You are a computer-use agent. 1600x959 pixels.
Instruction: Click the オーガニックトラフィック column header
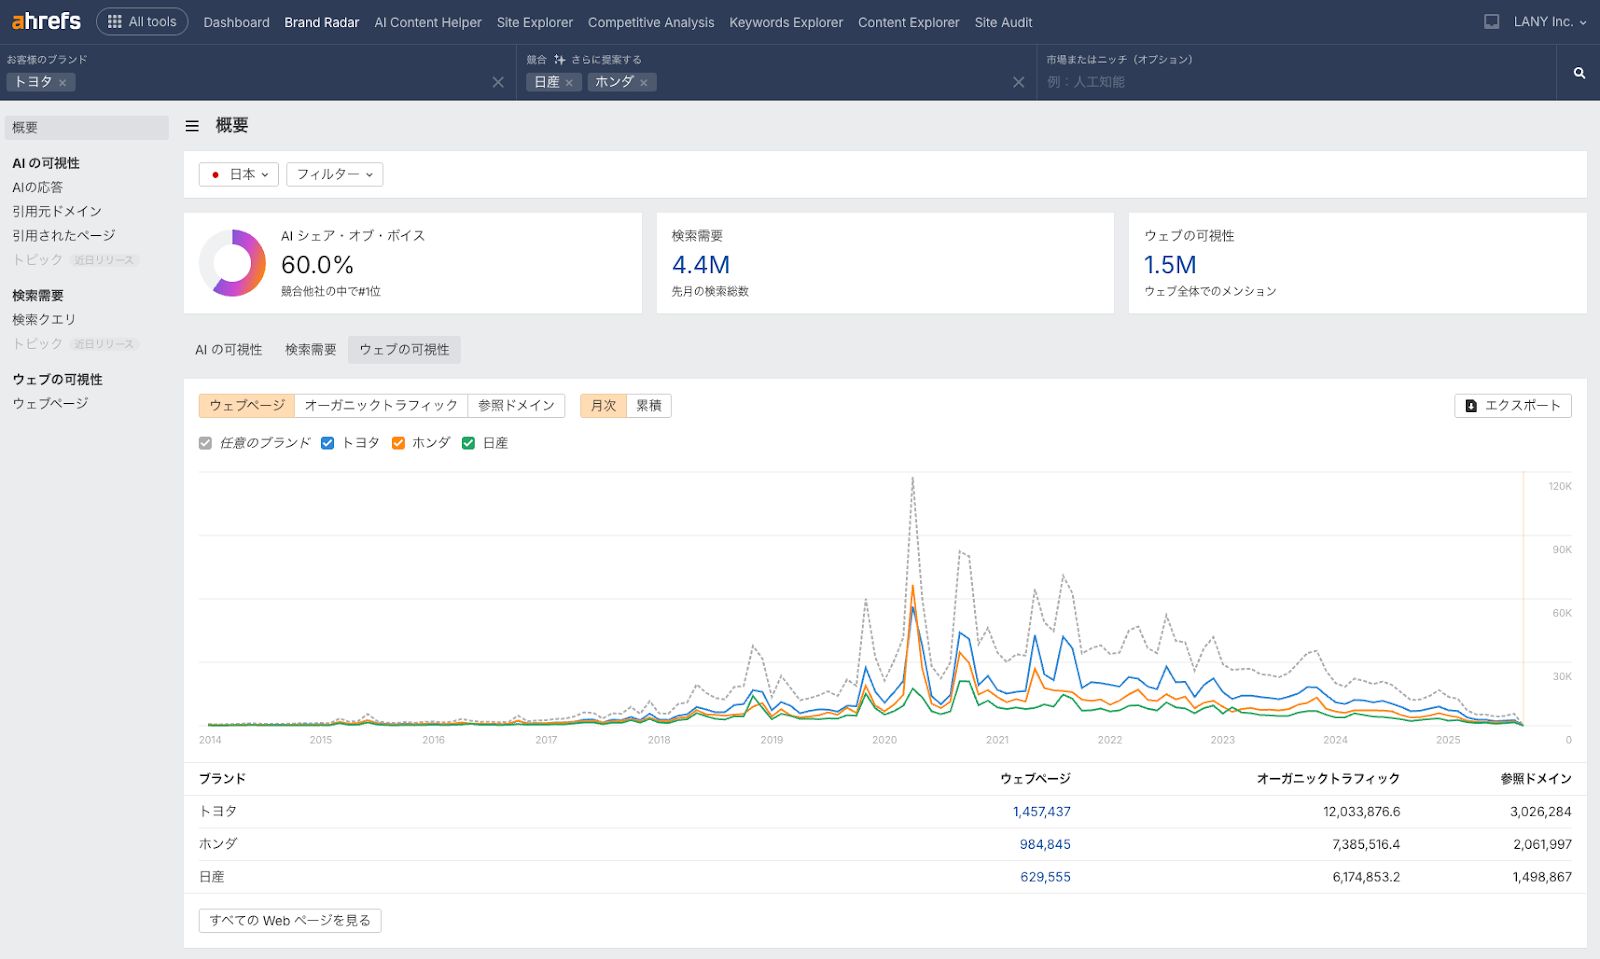[x=1328, y=779]
